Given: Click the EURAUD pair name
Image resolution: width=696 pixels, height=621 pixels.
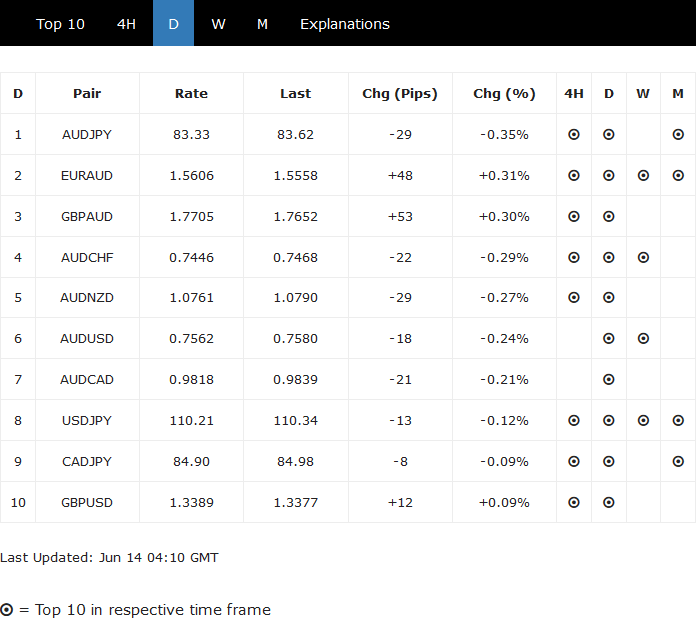Looking at the screenshot, I should pyautogui.click(x=87, y=175).
